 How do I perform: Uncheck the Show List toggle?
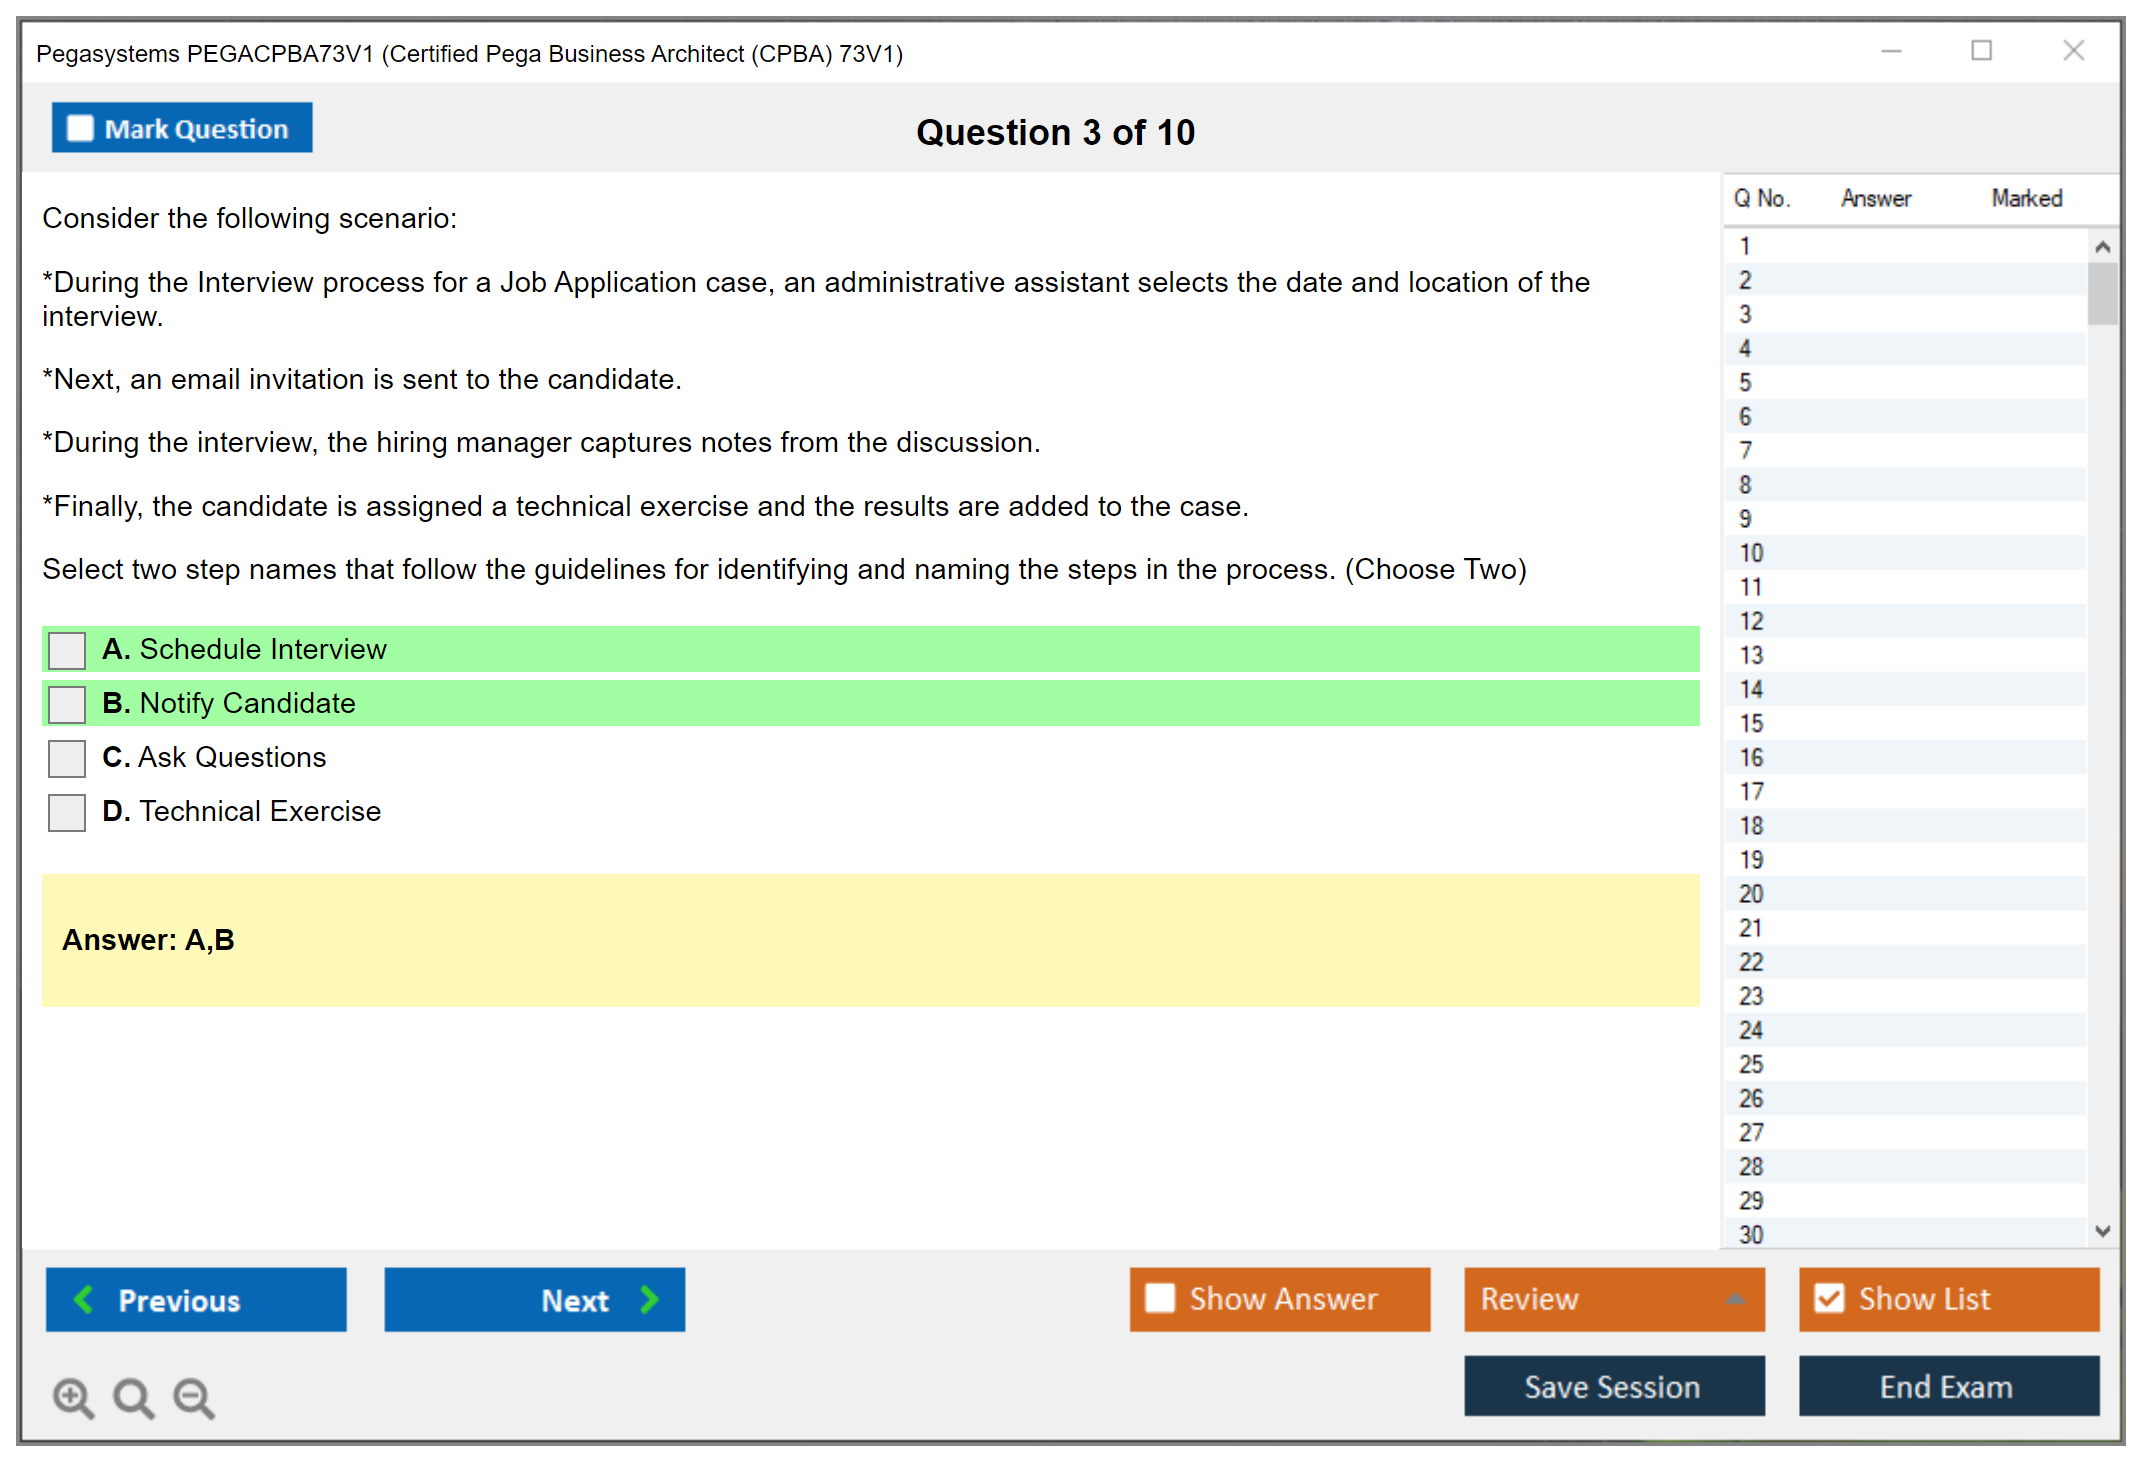tap(1829, 1298)
